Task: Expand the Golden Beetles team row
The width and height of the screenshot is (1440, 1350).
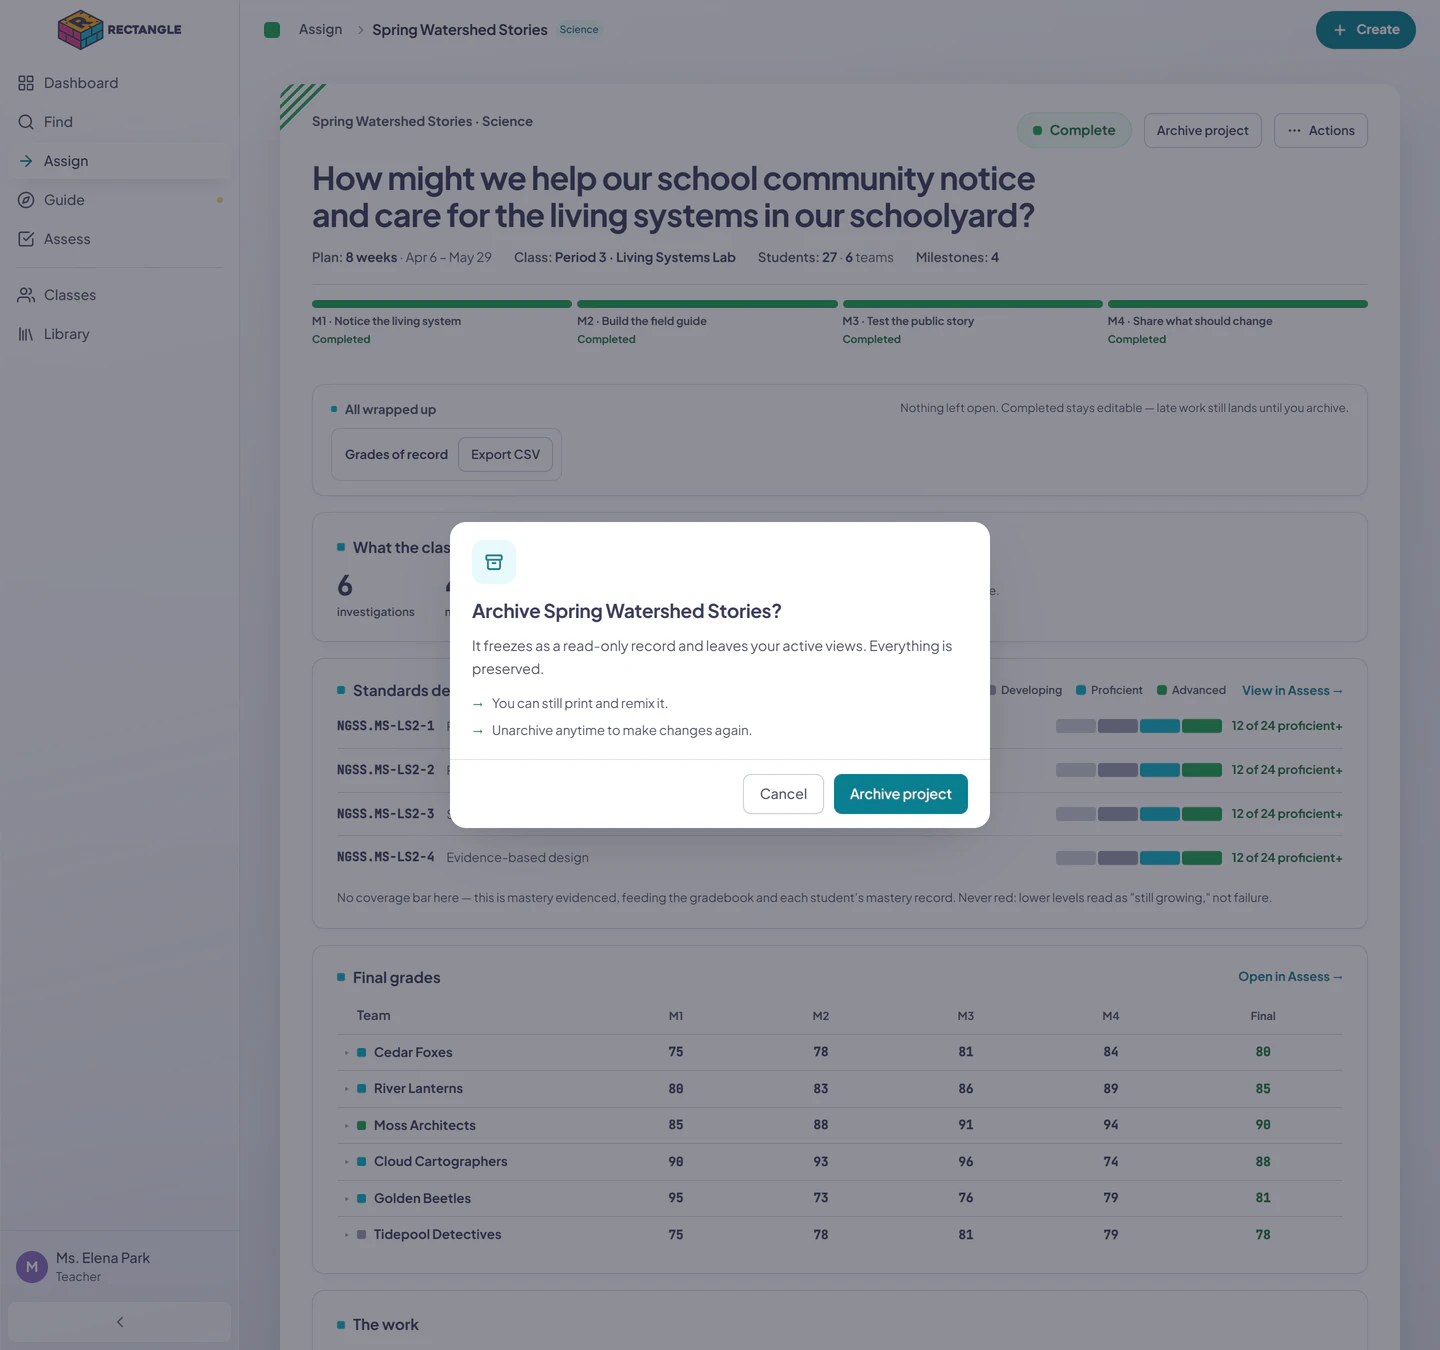Action: click(x=347, y=1199)
